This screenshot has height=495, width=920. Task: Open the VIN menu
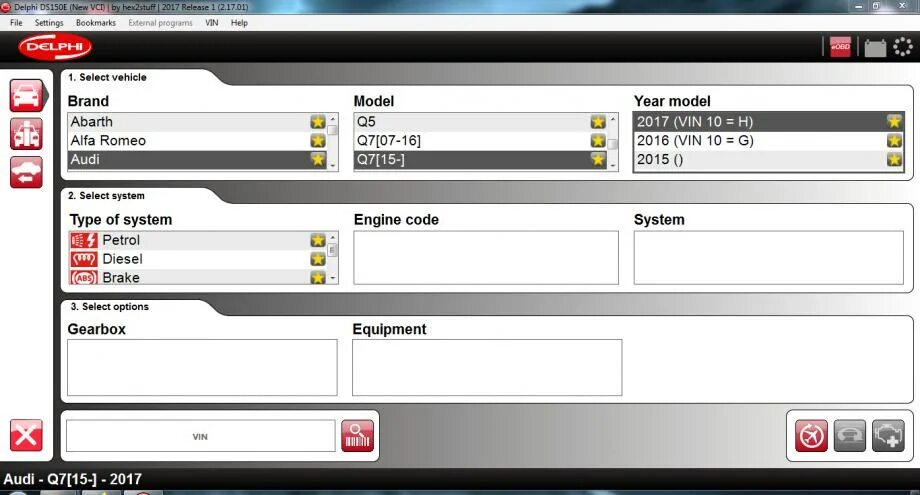212,23
